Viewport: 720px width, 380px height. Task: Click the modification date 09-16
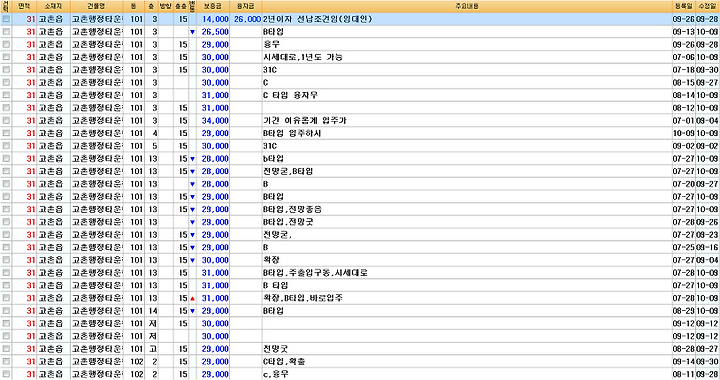coord(708,247)
